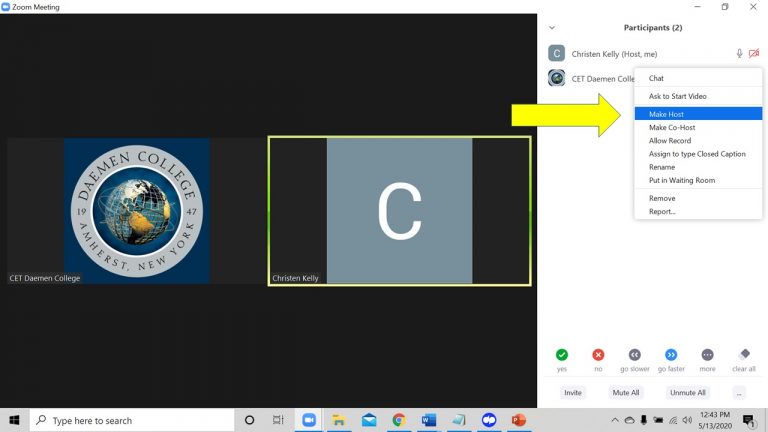This screenshot has height=432, width=768.
Task: Open Cortana circle icon on the taskbar
Action: (249, 420)
